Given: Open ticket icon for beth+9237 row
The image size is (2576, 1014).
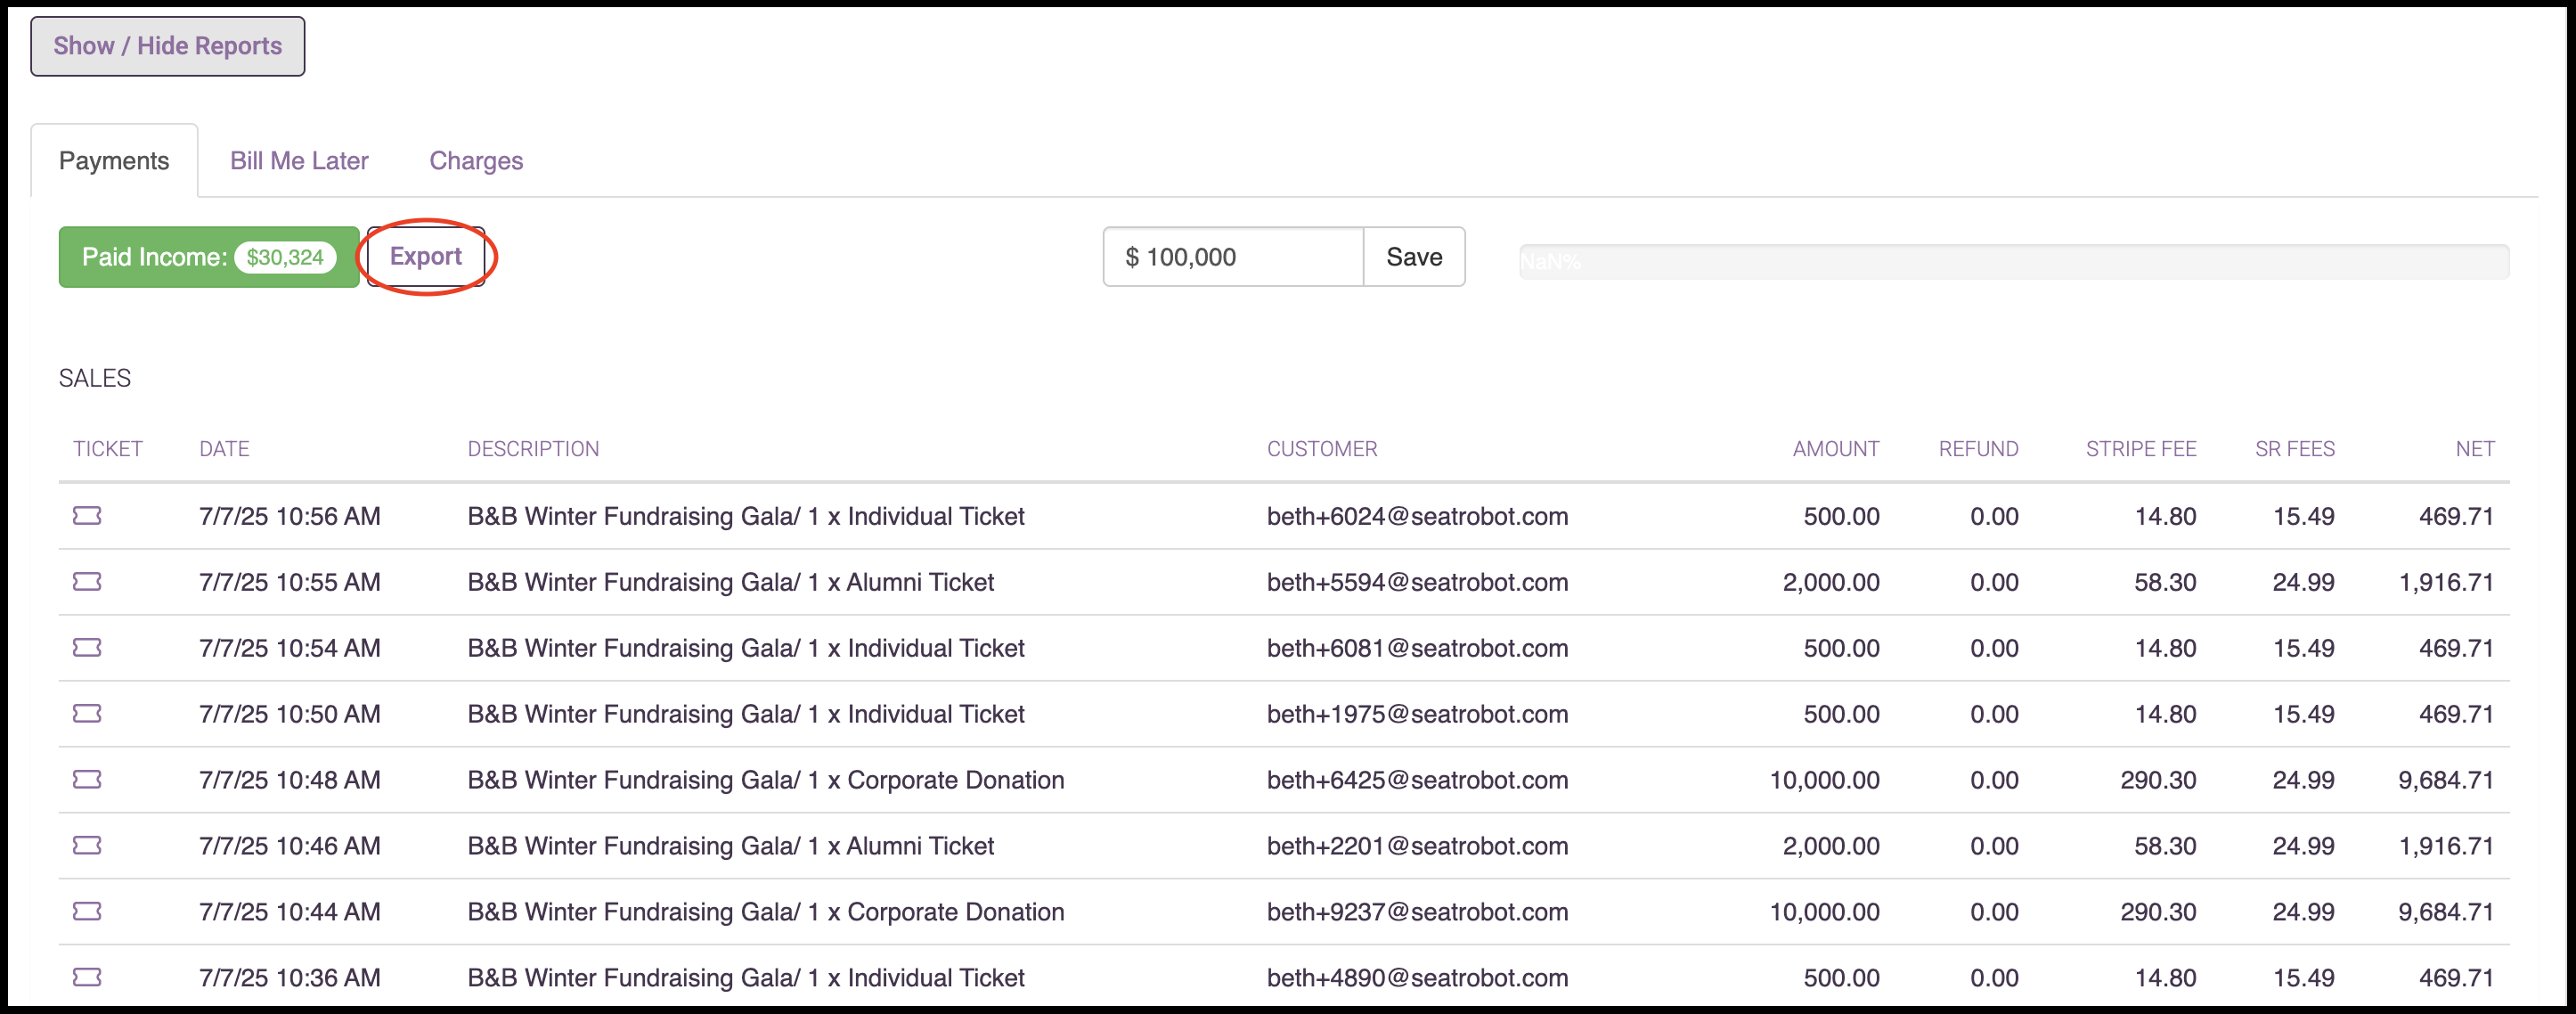Looking at the screenshot, I should click(87, 912).
